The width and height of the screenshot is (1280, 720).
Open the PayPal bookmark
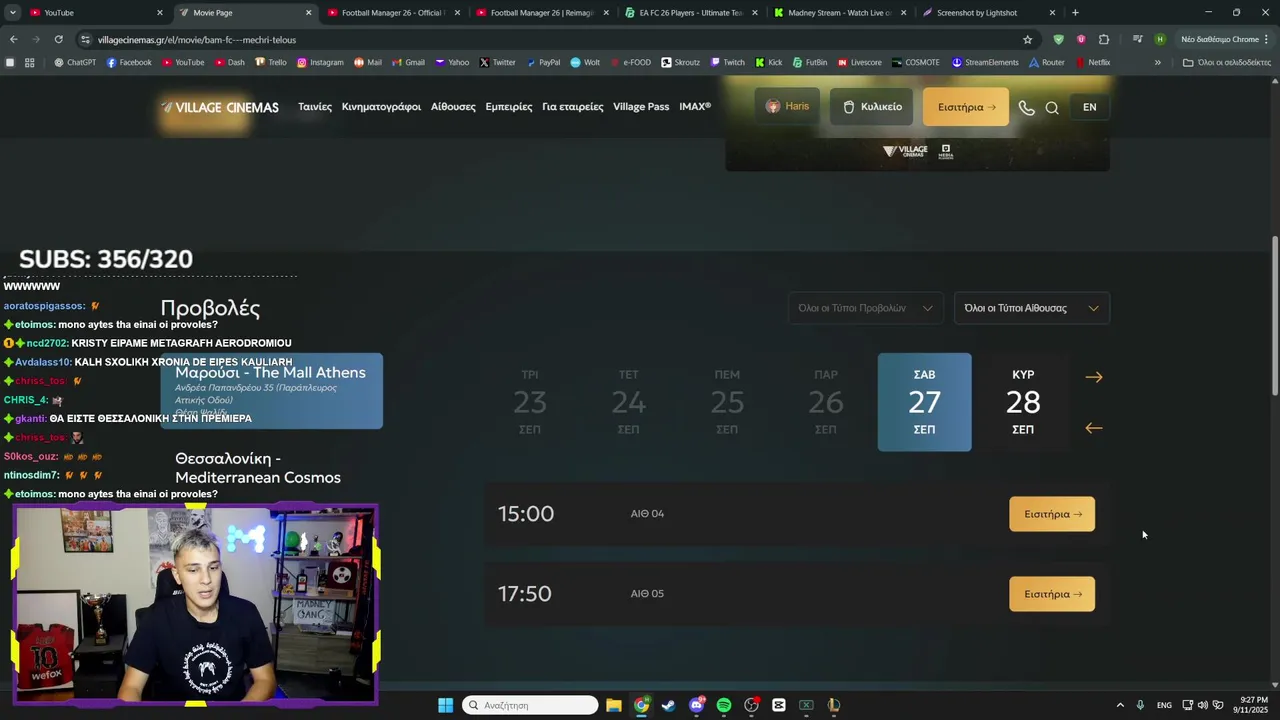(x=543, y=62)
